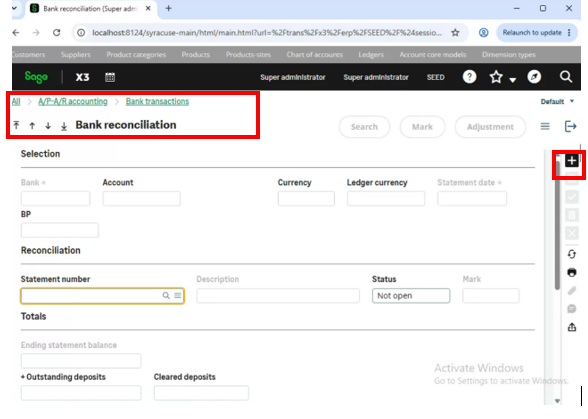This screenshot has height=419, width=588.
Task: Click the favorites star icon in header
Action: [496, 77]
